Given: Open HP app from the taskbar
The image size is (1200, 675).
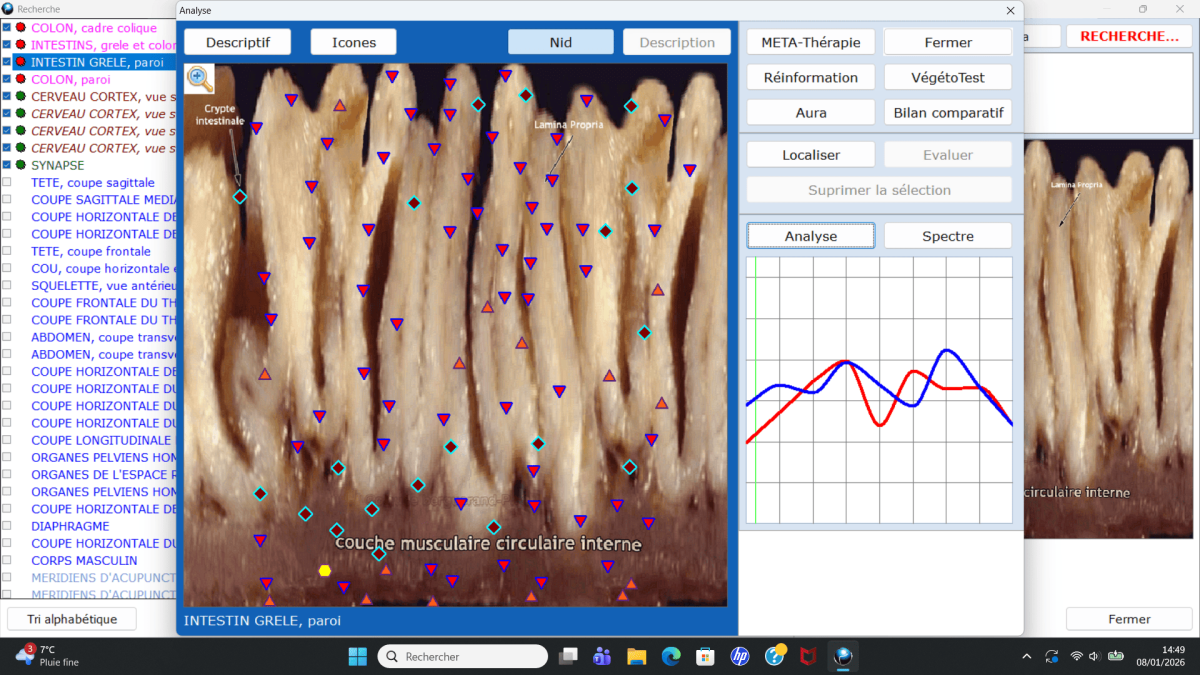Looking at the screenshot, I should [x=740, y=656].
